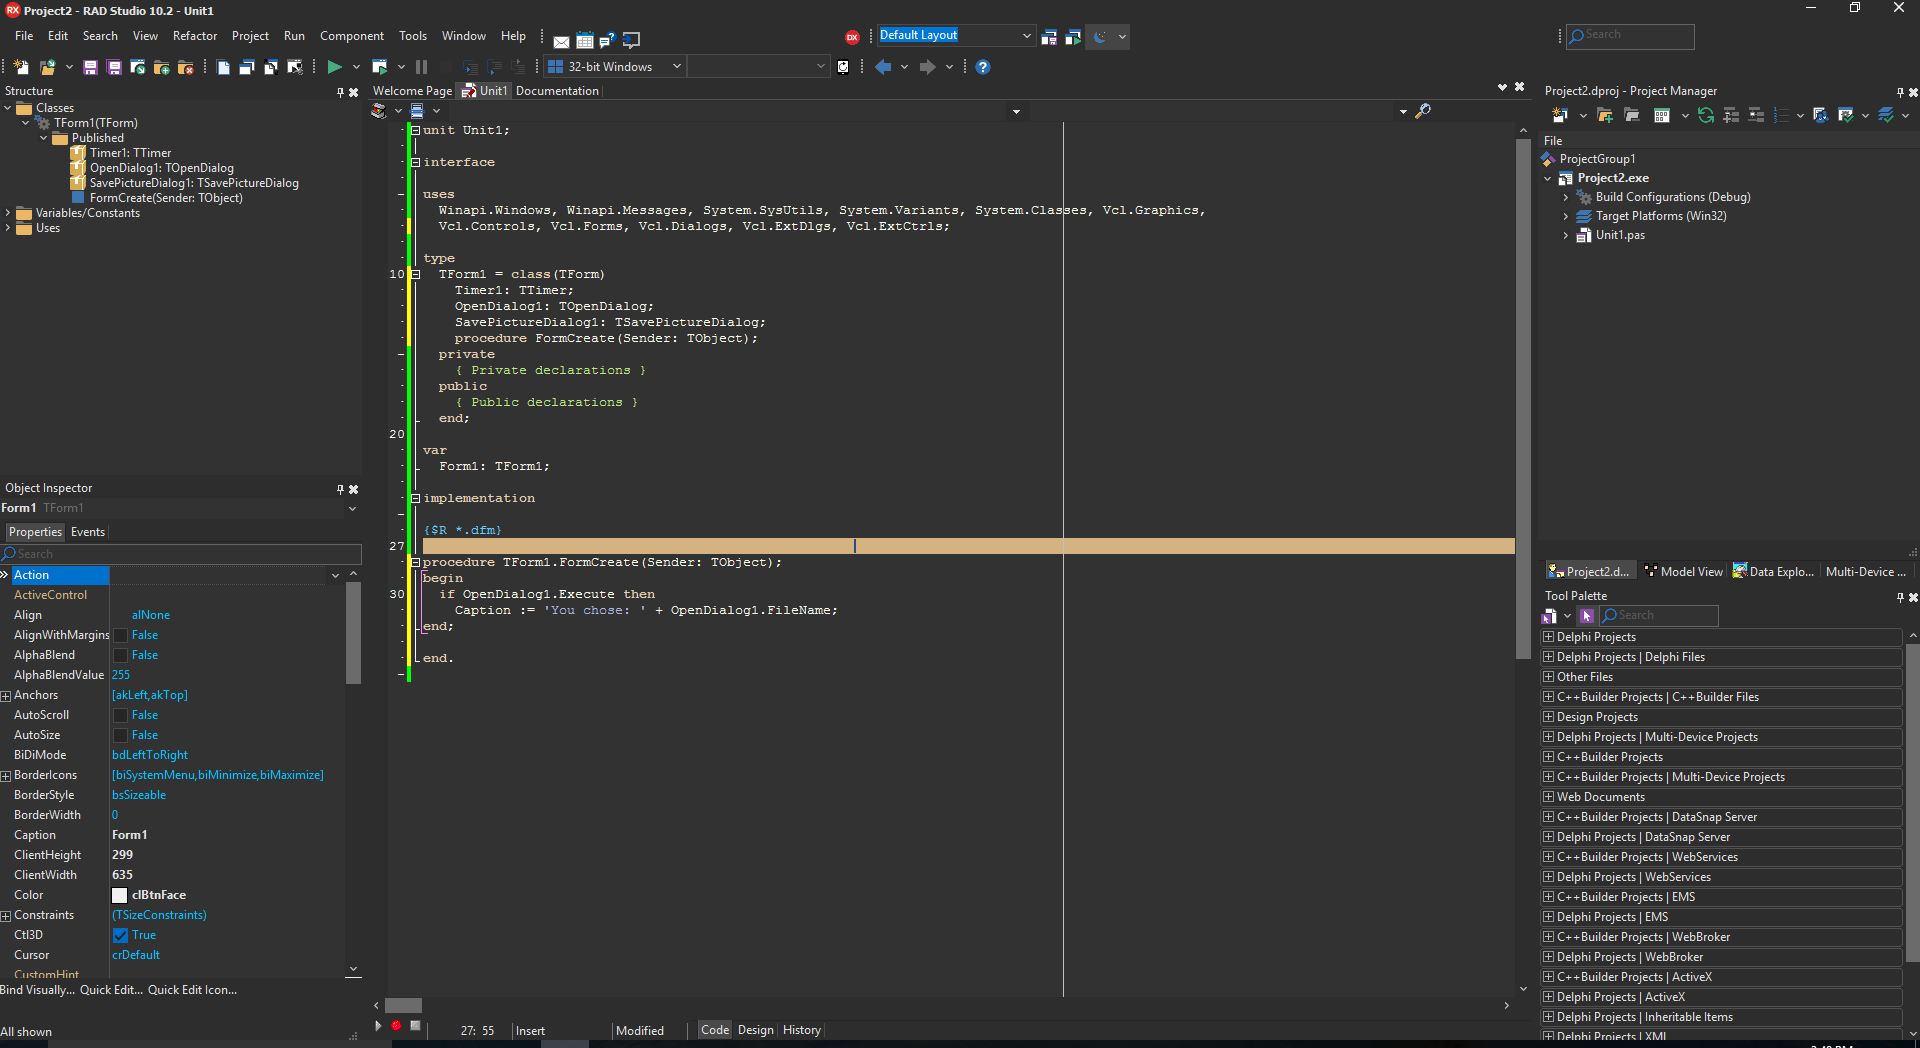Expand the BorderIcons property
Viewport: 1920px width, 1048px height.
(6, 776)
